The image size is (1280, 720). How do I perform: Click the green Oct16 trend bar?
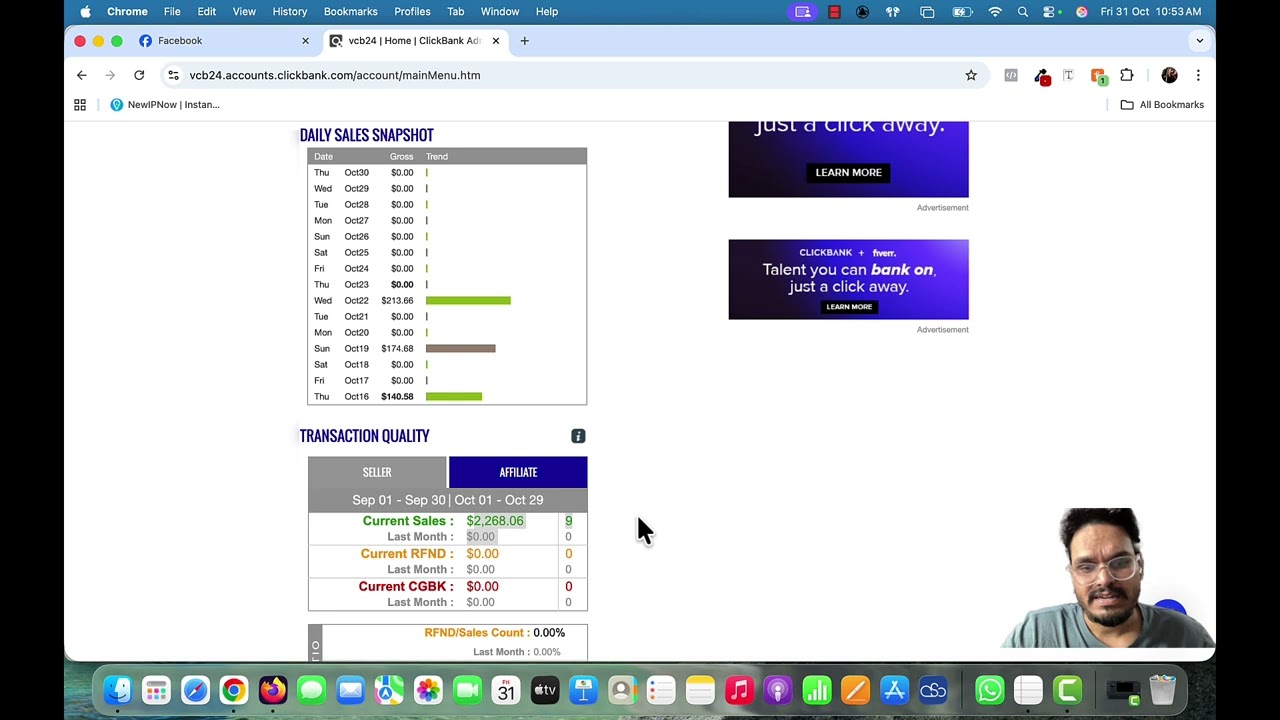pyautogui.click(x=454, y=396)
